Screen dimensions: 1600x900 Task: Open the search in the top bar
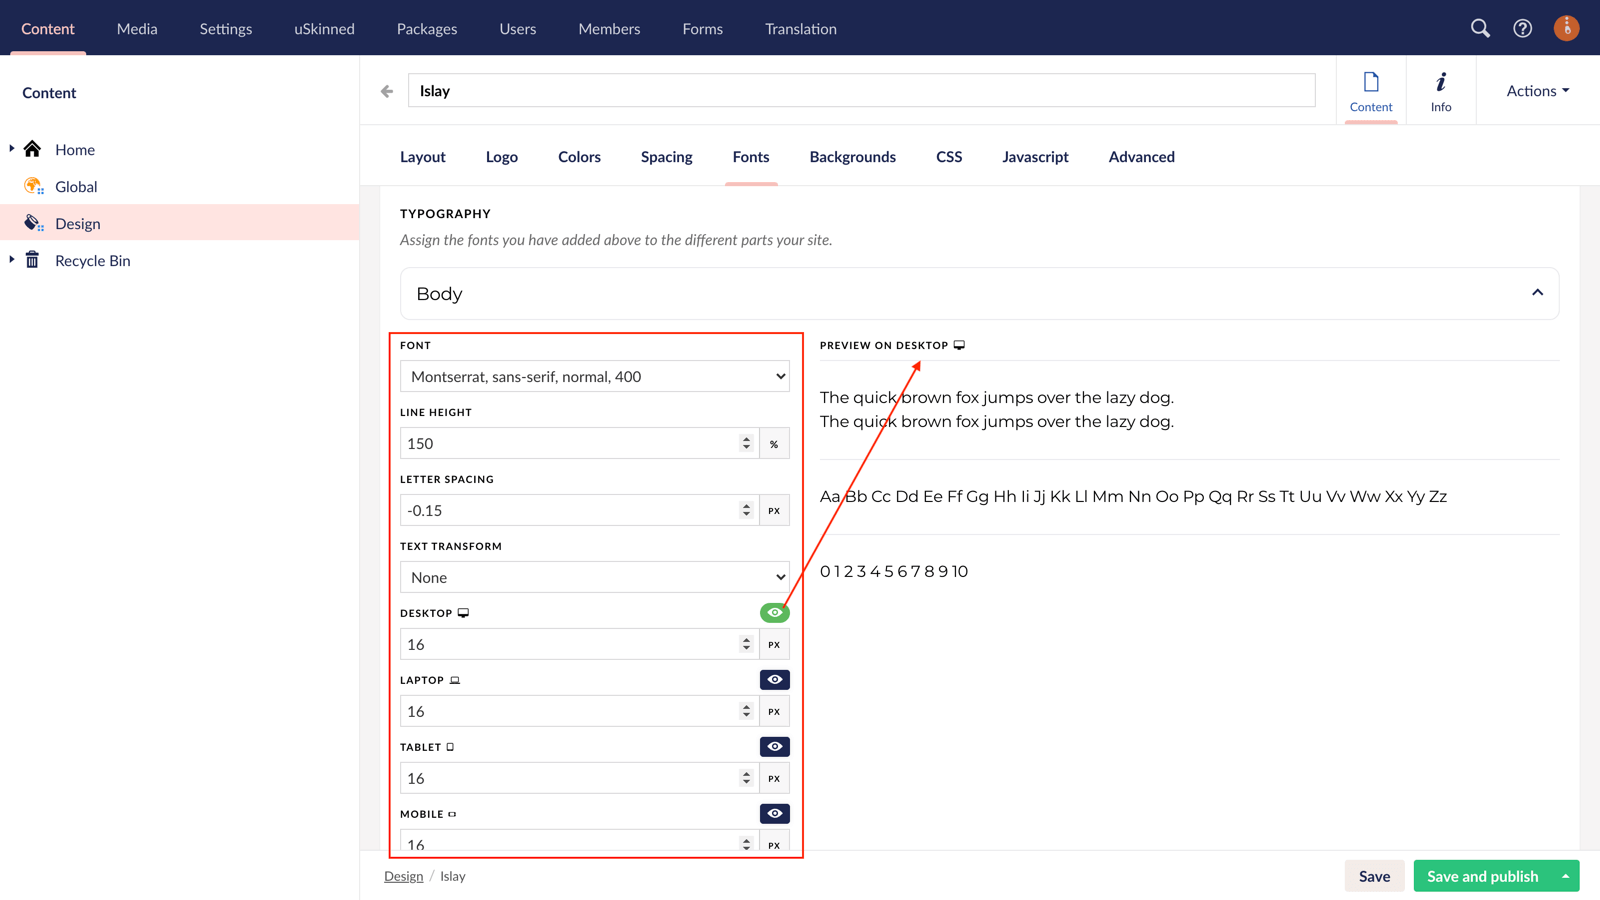(1480, 28)
